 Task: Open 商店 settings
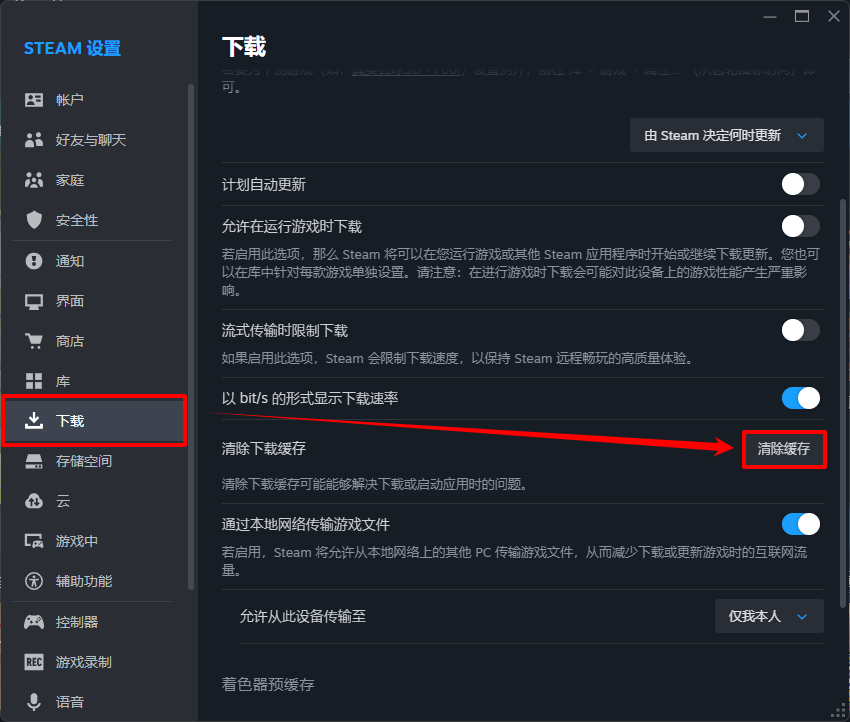[x=93, y=341]
